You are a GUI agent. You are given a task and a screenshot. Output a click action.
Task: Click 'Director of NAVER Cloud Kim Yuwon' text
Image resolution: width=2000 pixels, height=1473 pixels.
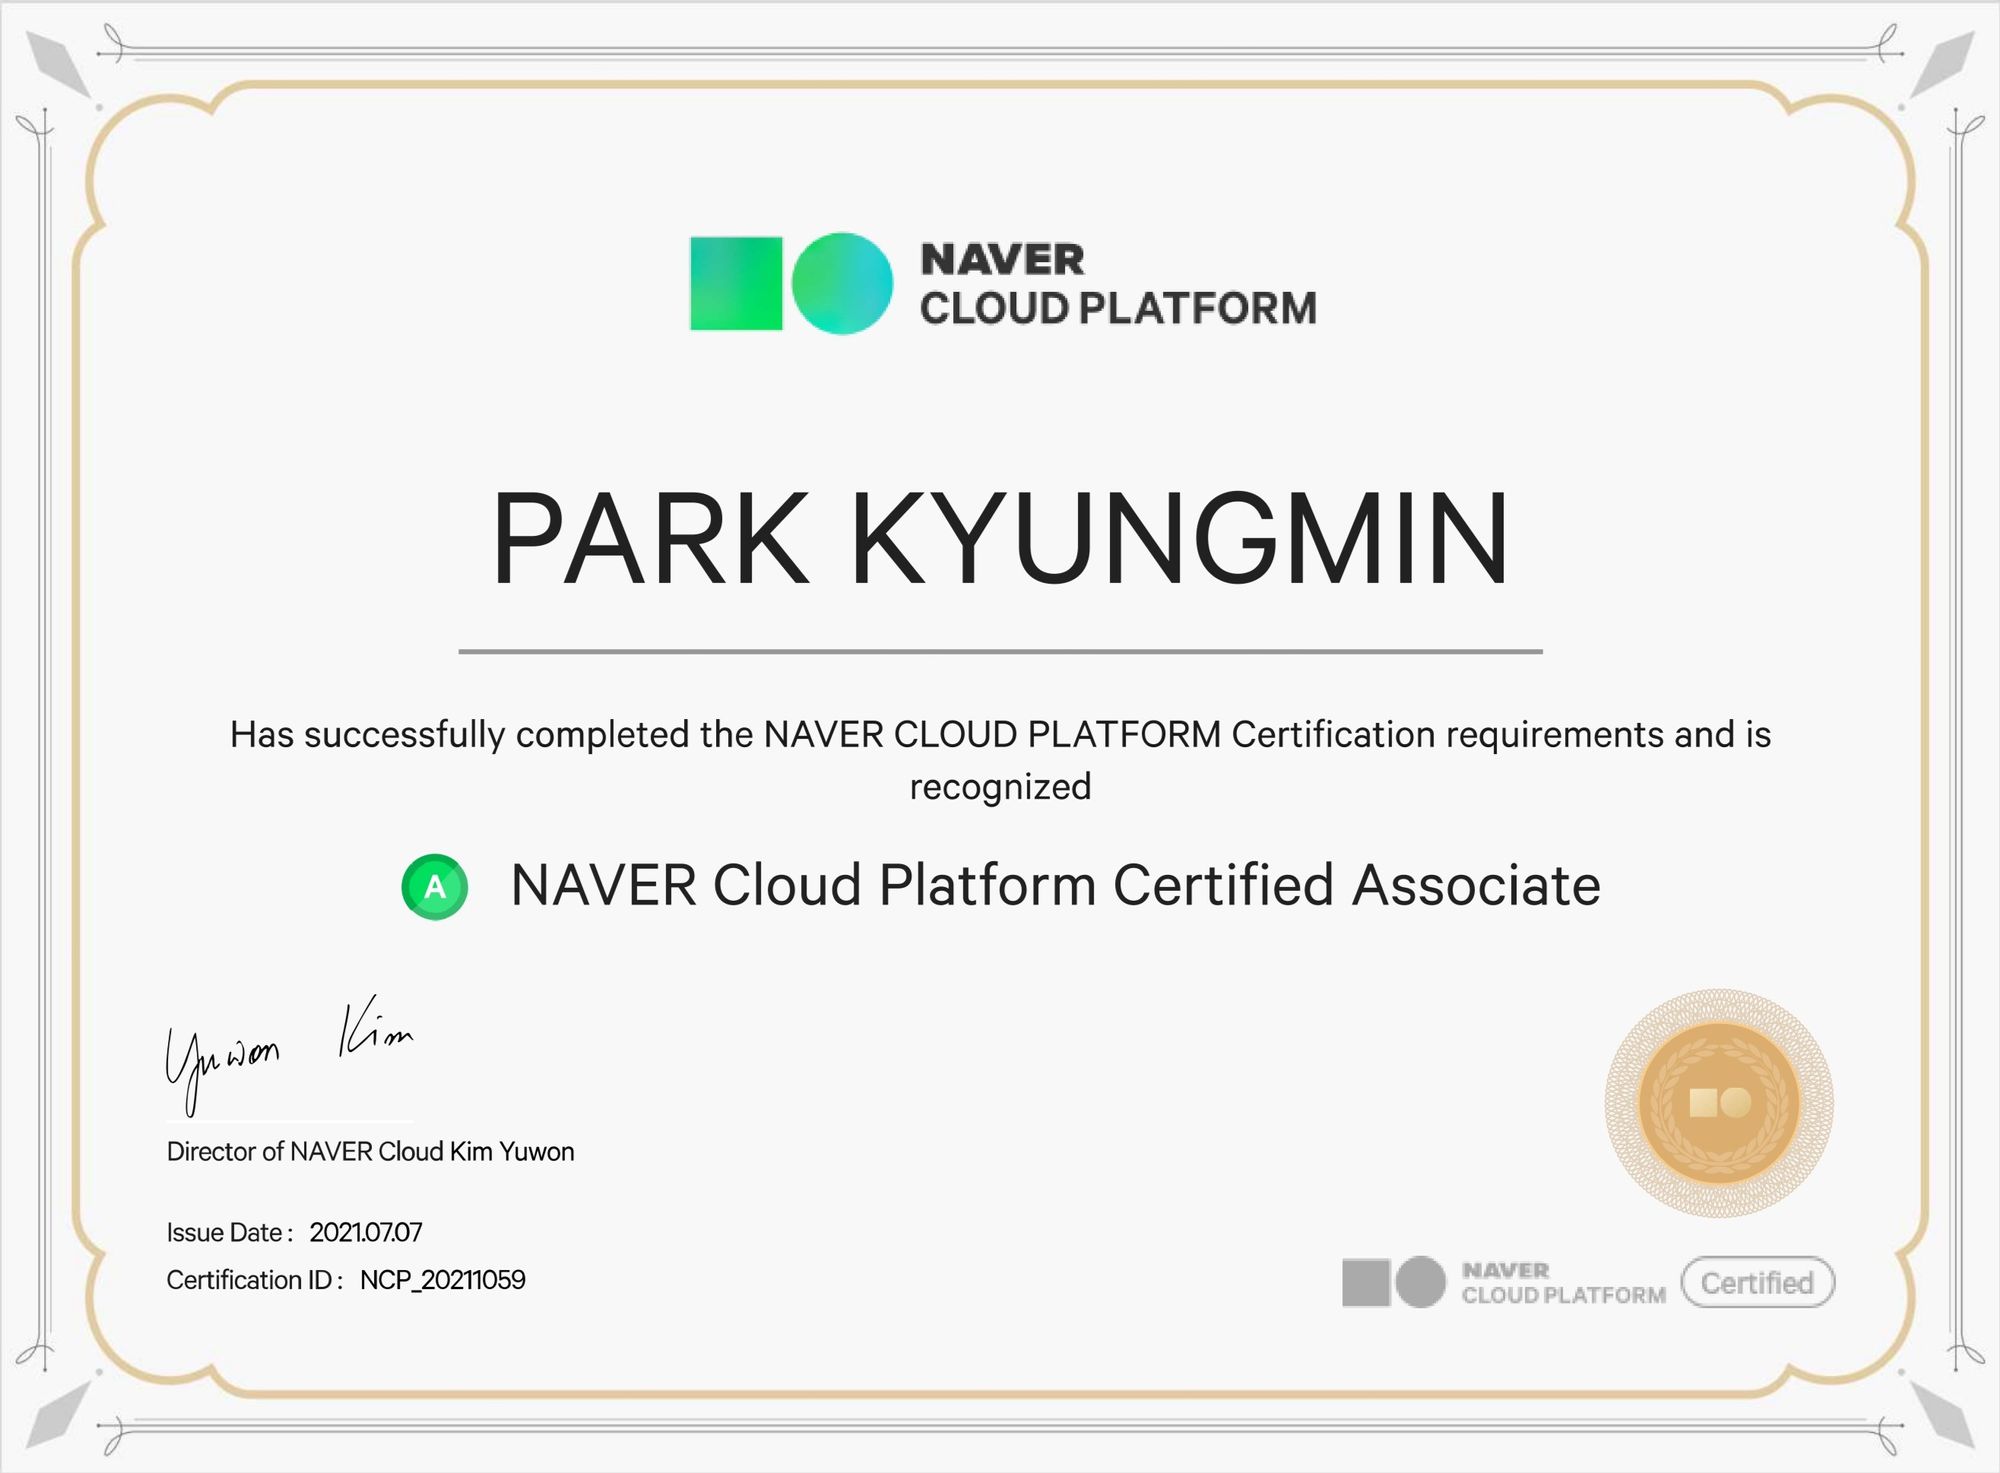[x=370, y=1152]
